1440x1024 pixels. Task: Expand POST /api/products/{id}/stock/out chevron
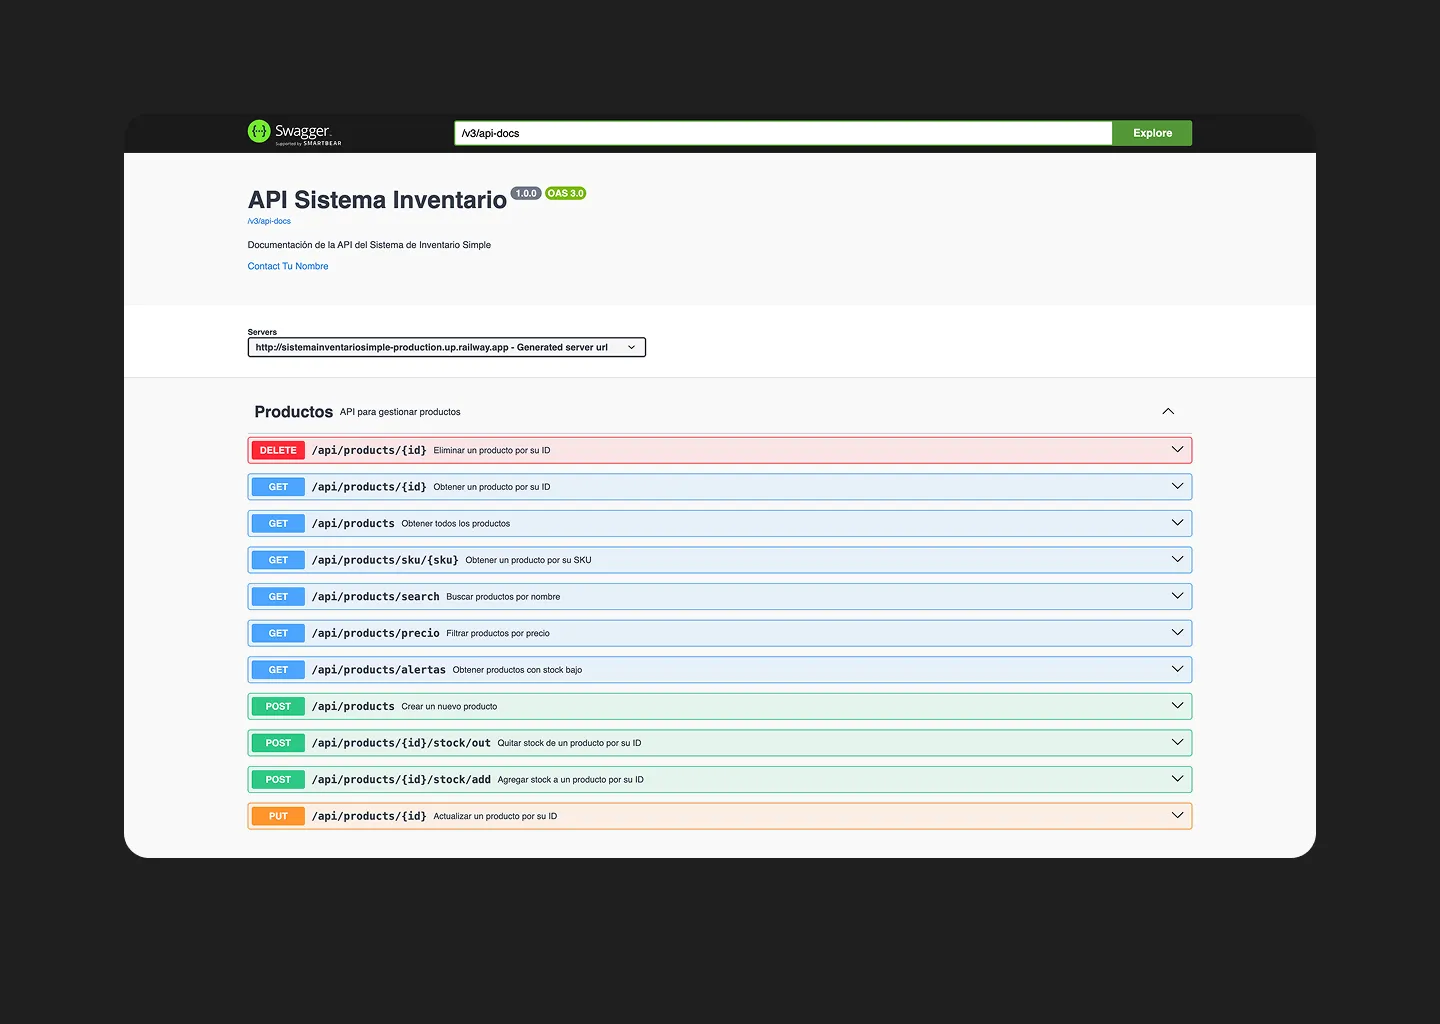[x=1177, y=743]
